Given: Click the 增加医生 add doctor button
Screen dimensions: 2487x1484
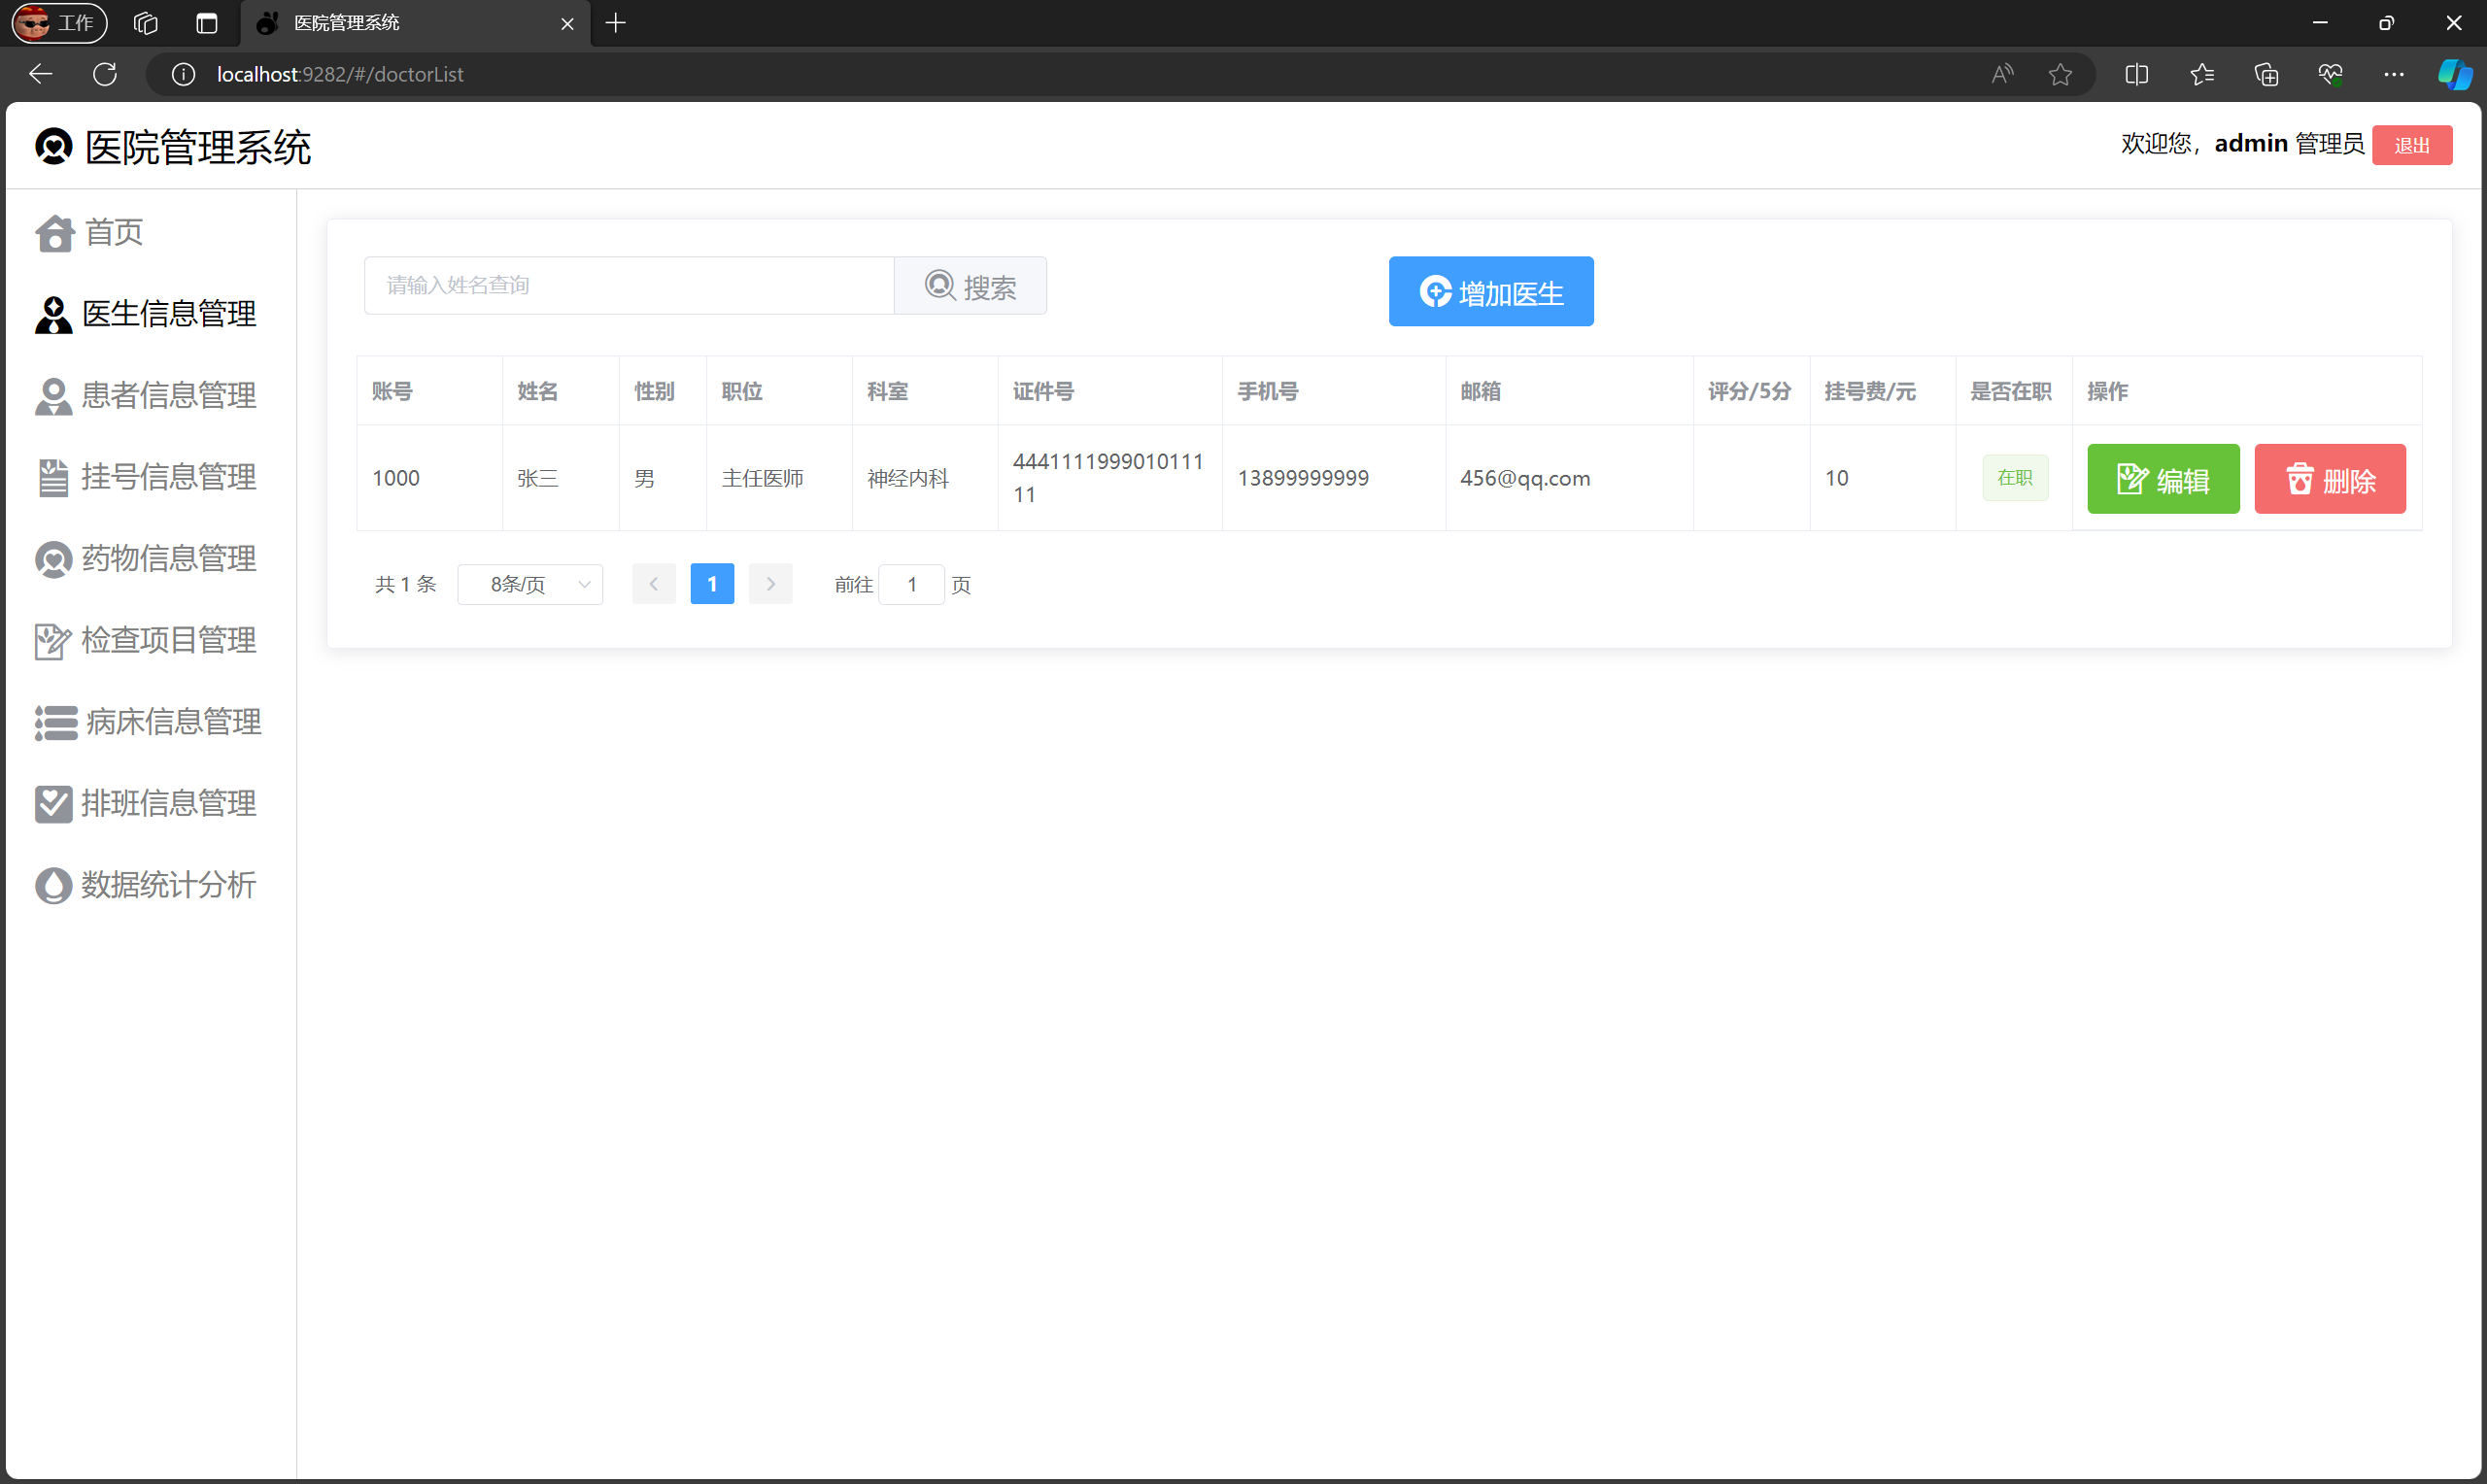Looking at the screenshot, I should [x=1490, y=292].
